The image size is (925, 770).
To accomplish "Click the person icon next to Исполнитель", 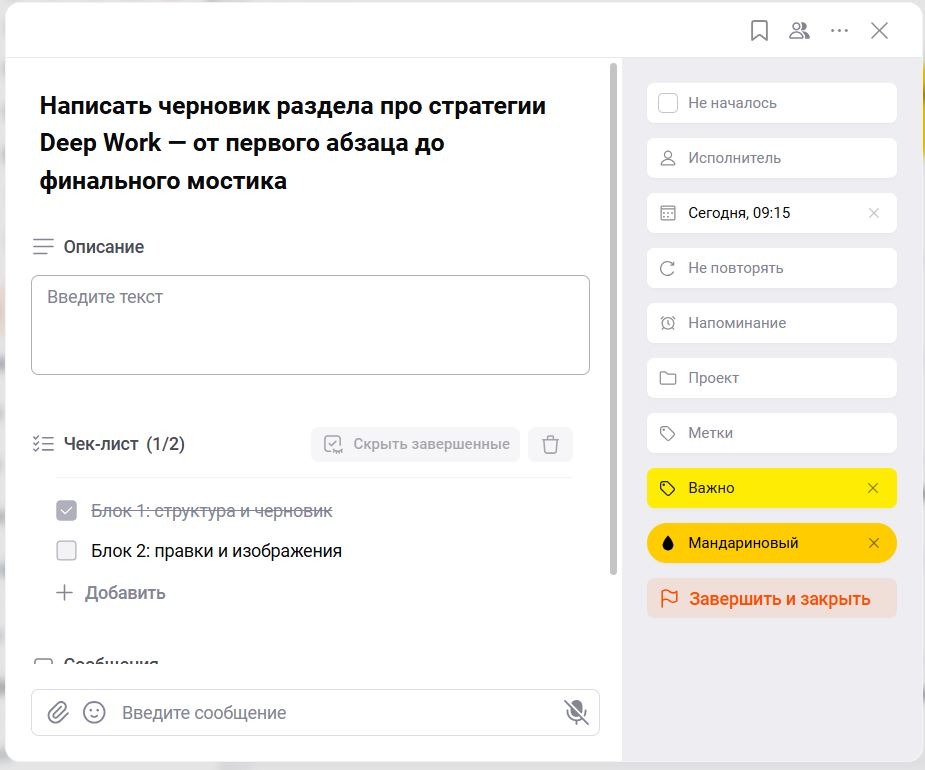I will pyautogui.click(x=668, y=158).
